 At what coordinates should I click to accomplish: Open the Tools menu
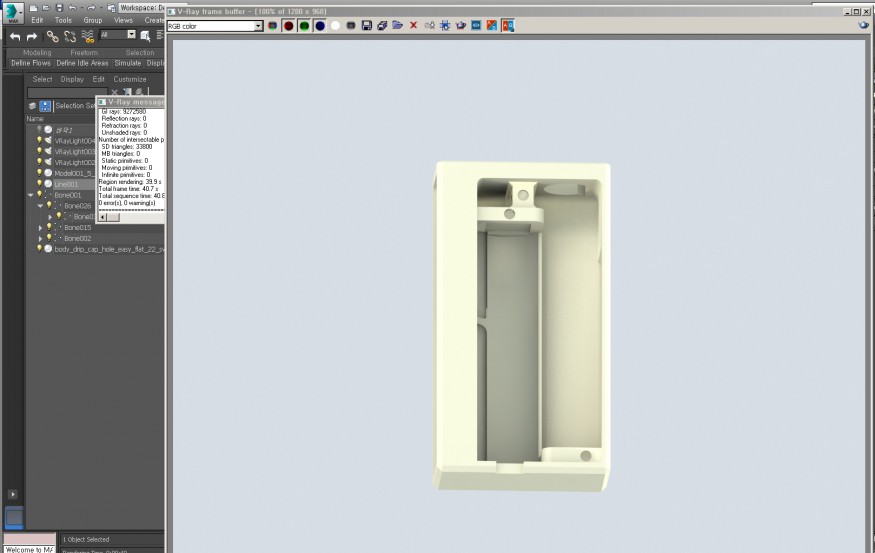click(63, 20)
